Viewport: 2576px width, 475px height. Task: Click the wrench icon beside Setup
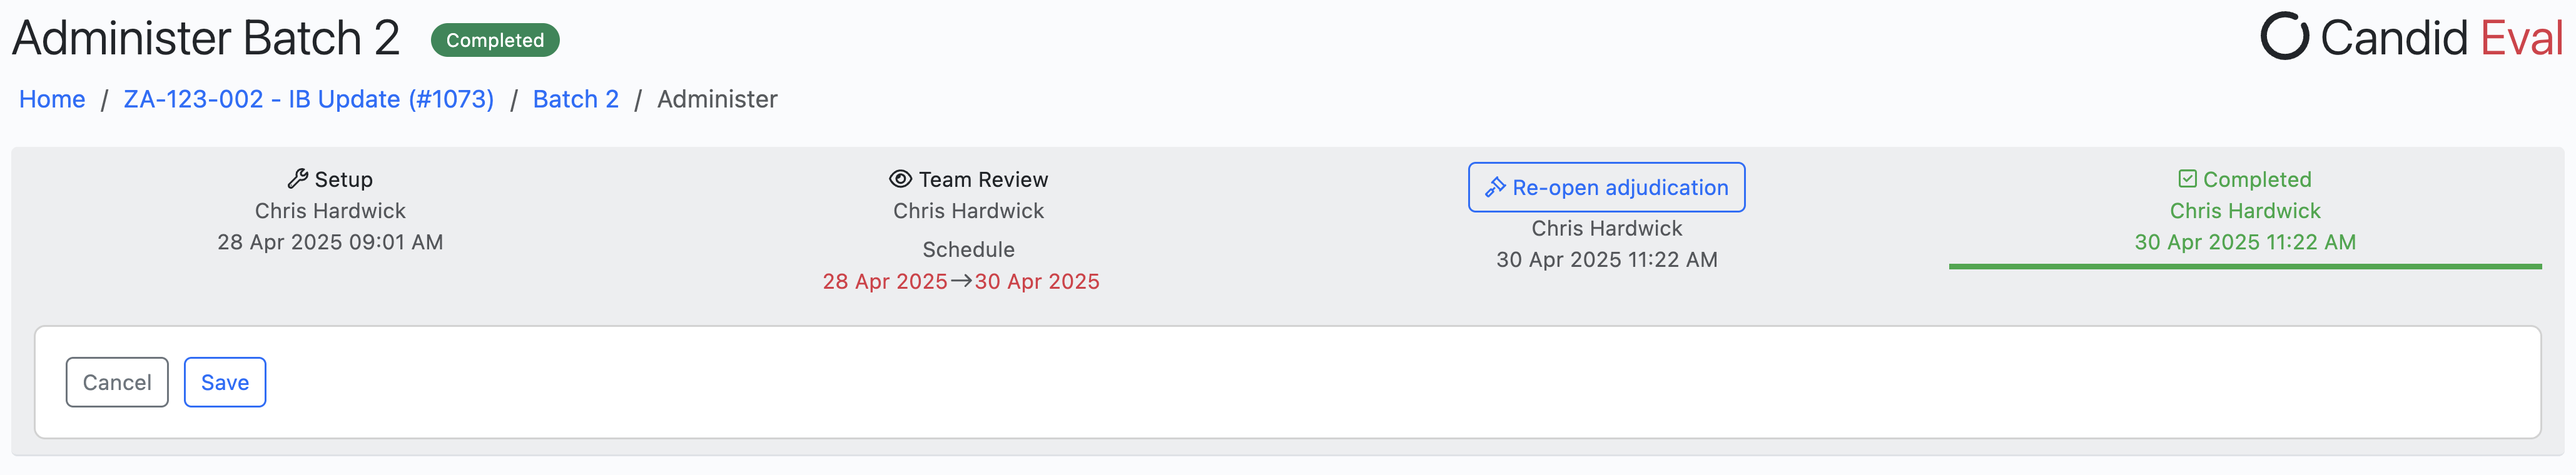tap(297, 179)
